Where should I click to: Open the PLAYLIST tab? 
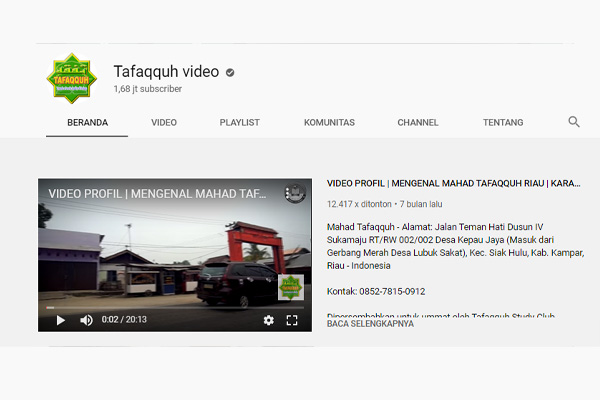click(240, 122)
